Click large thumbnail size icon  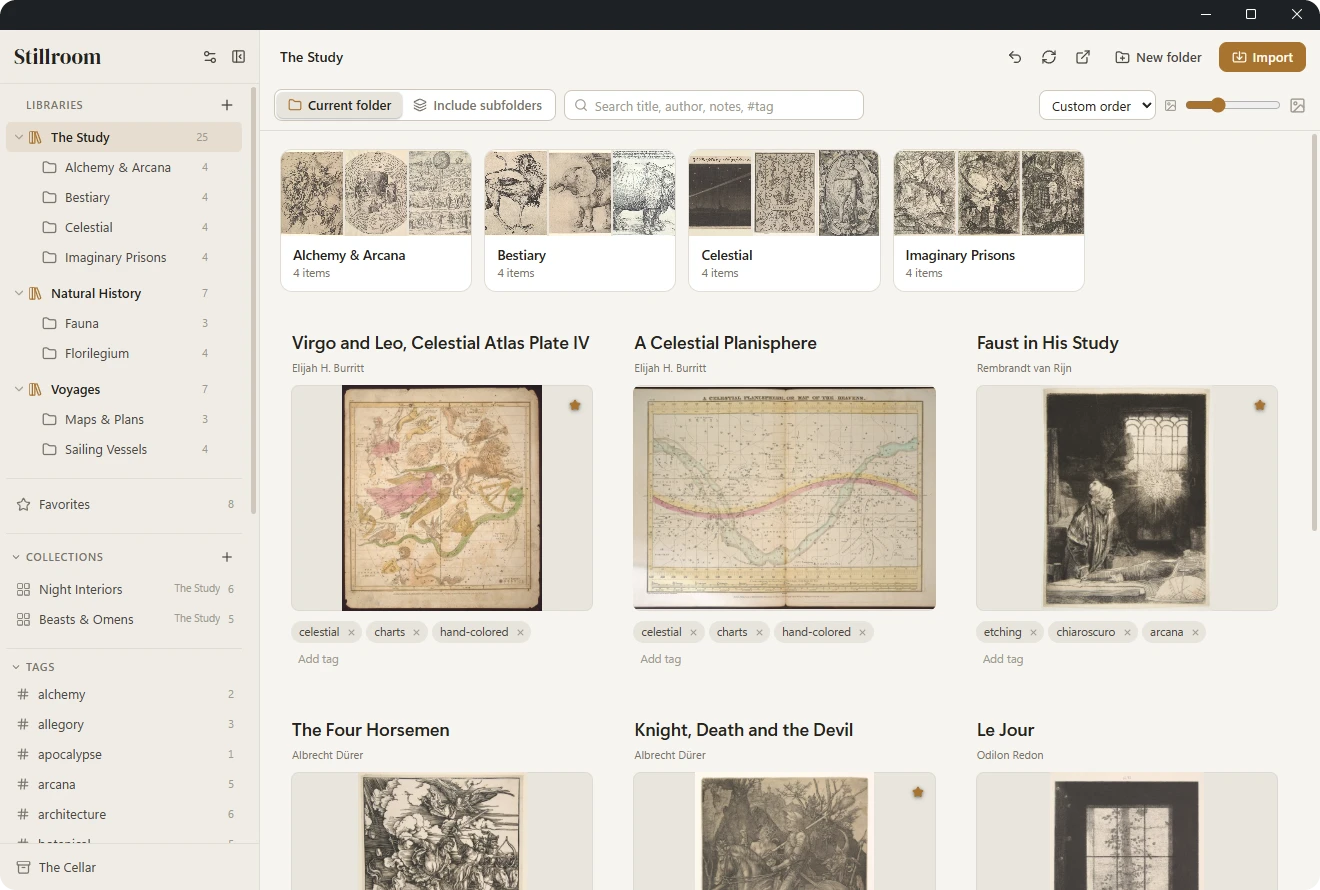click(x=1297, y=106)
